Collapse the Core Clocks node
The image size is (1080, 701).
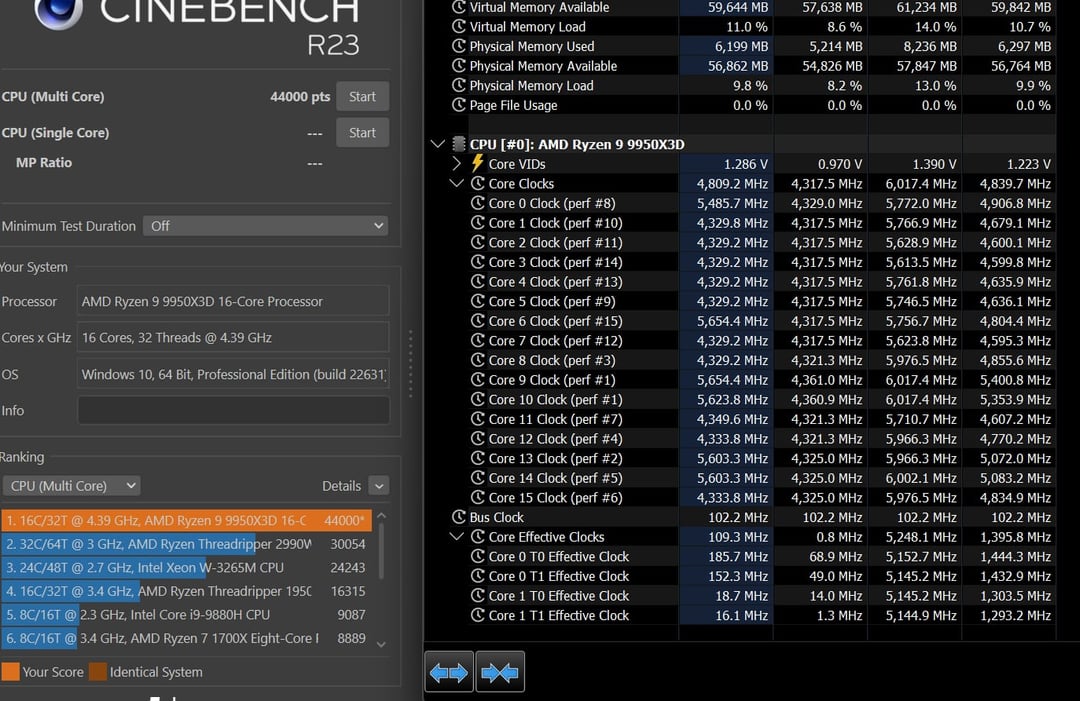[457, 183]
